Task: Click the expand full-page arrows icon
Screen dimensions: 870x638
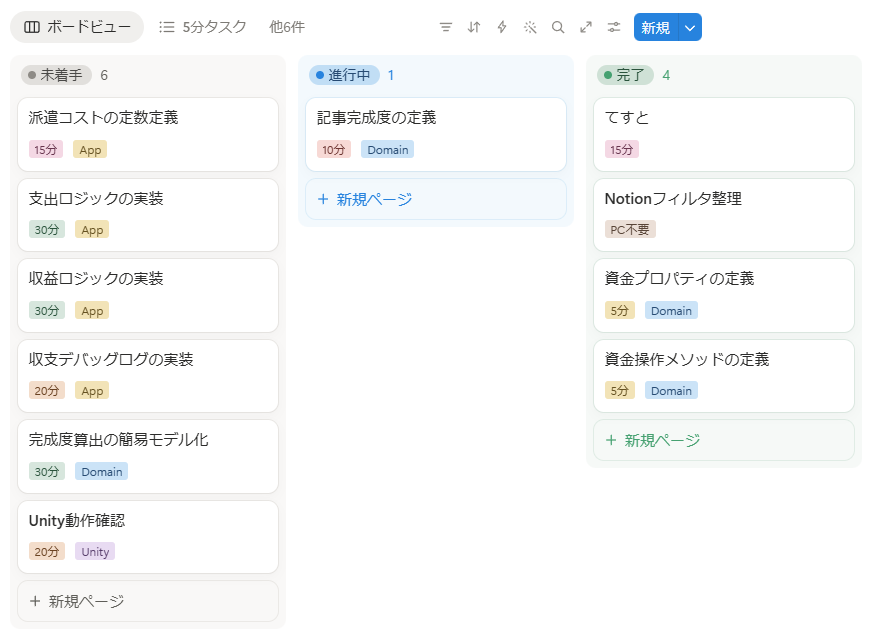Action: point(586,27)
